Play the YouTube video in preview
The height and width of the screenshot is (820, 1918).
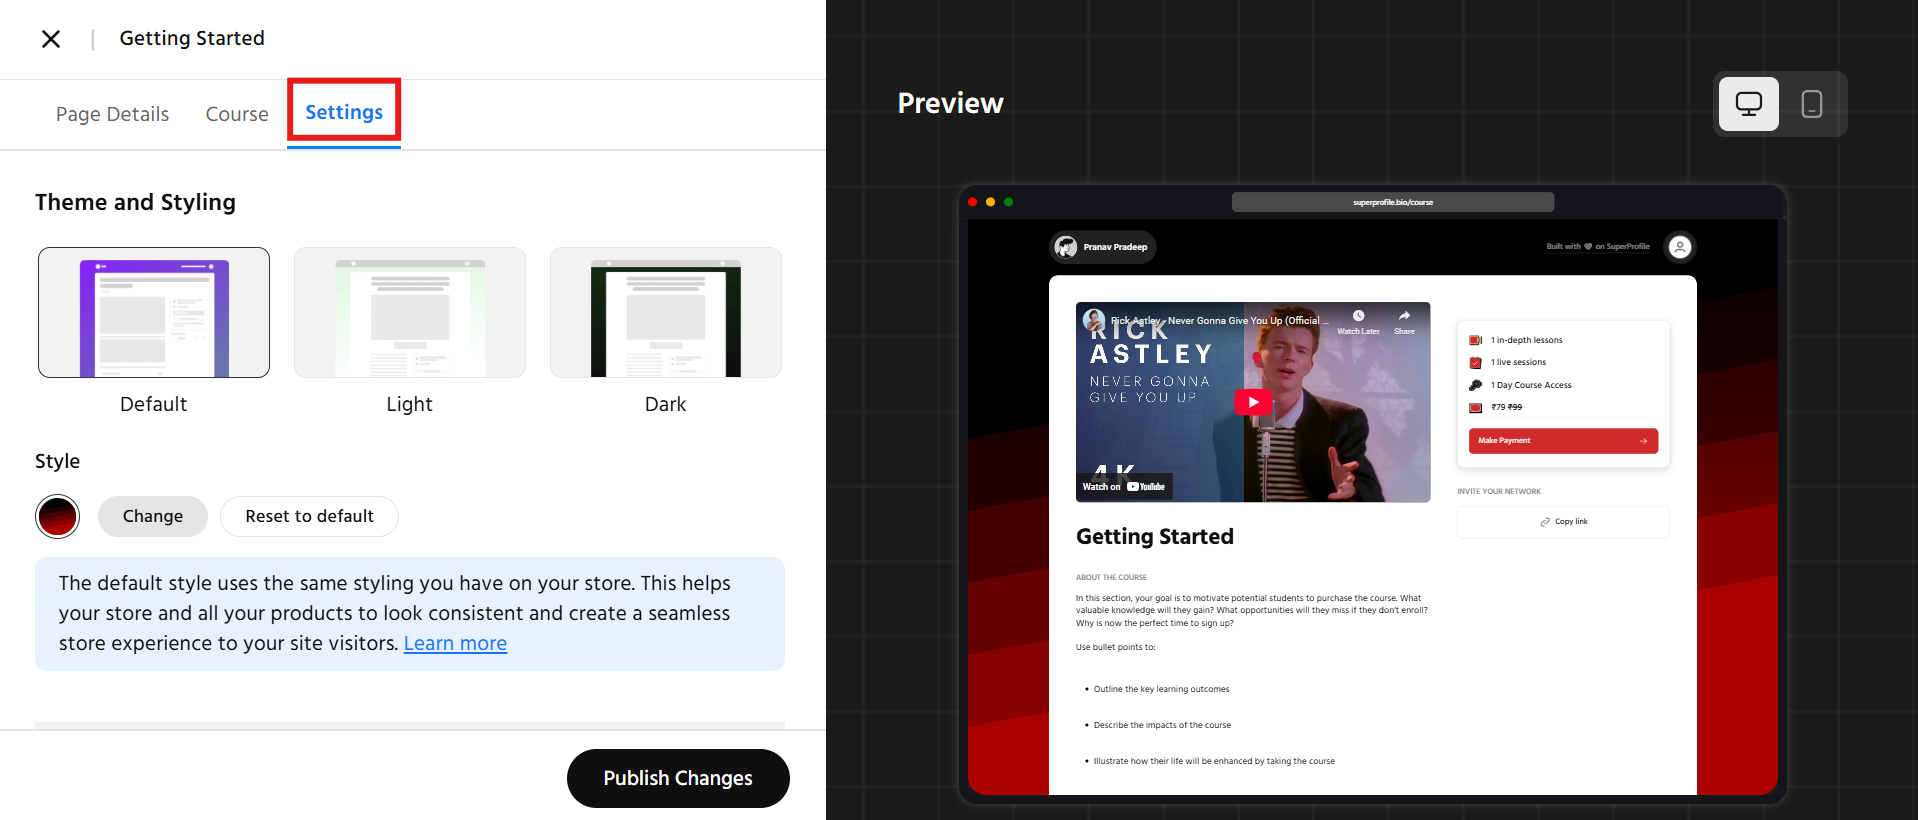(1253, 402)
